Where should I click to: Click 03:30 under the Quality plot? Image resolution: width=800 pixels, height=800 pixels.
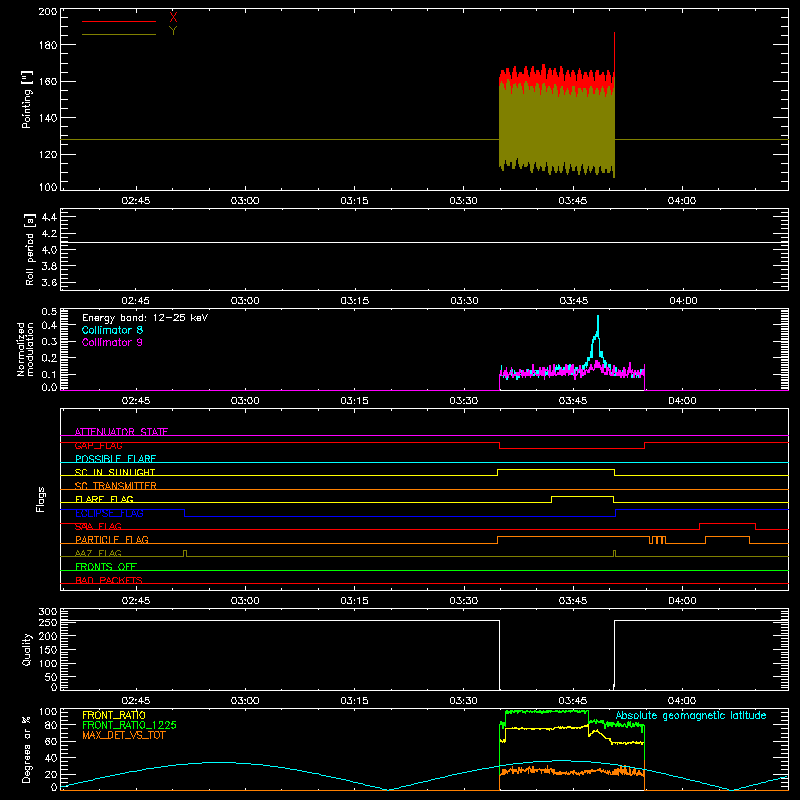pyautogui.click(x=463, y=701)
